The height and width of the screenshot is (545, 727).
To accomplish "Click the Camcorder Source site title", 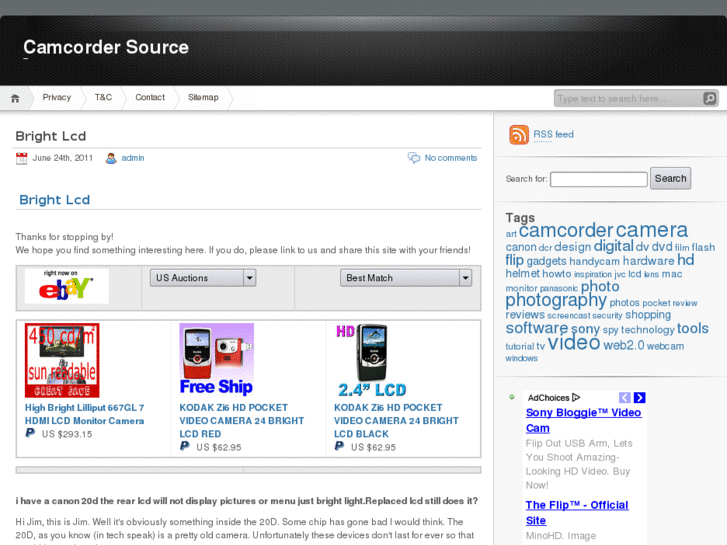I will 106,47.
